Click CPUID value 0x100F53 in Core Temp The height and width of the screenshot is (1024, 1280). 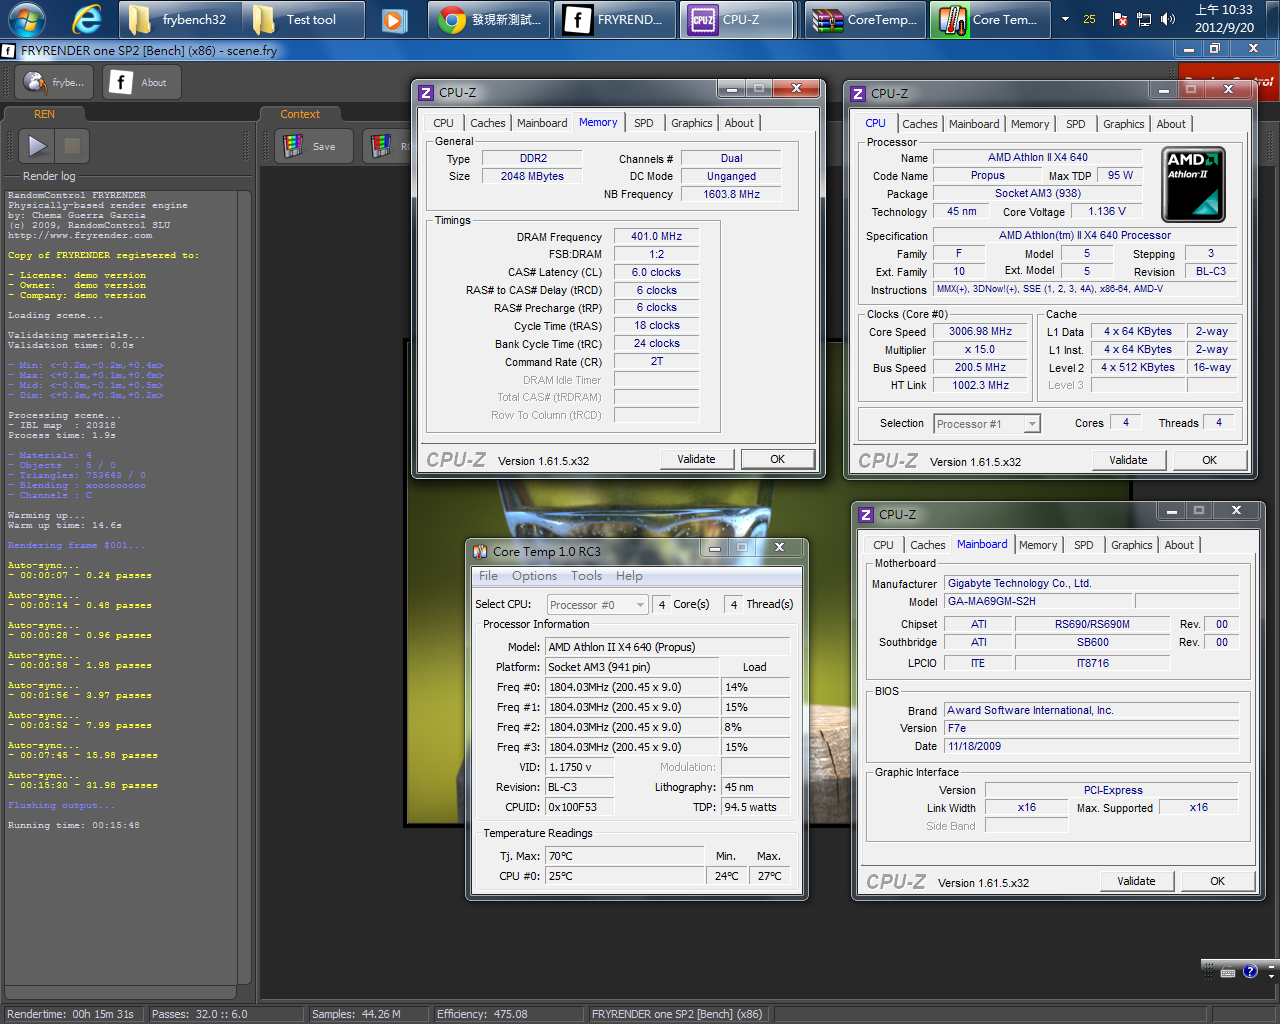pos(579,807)
